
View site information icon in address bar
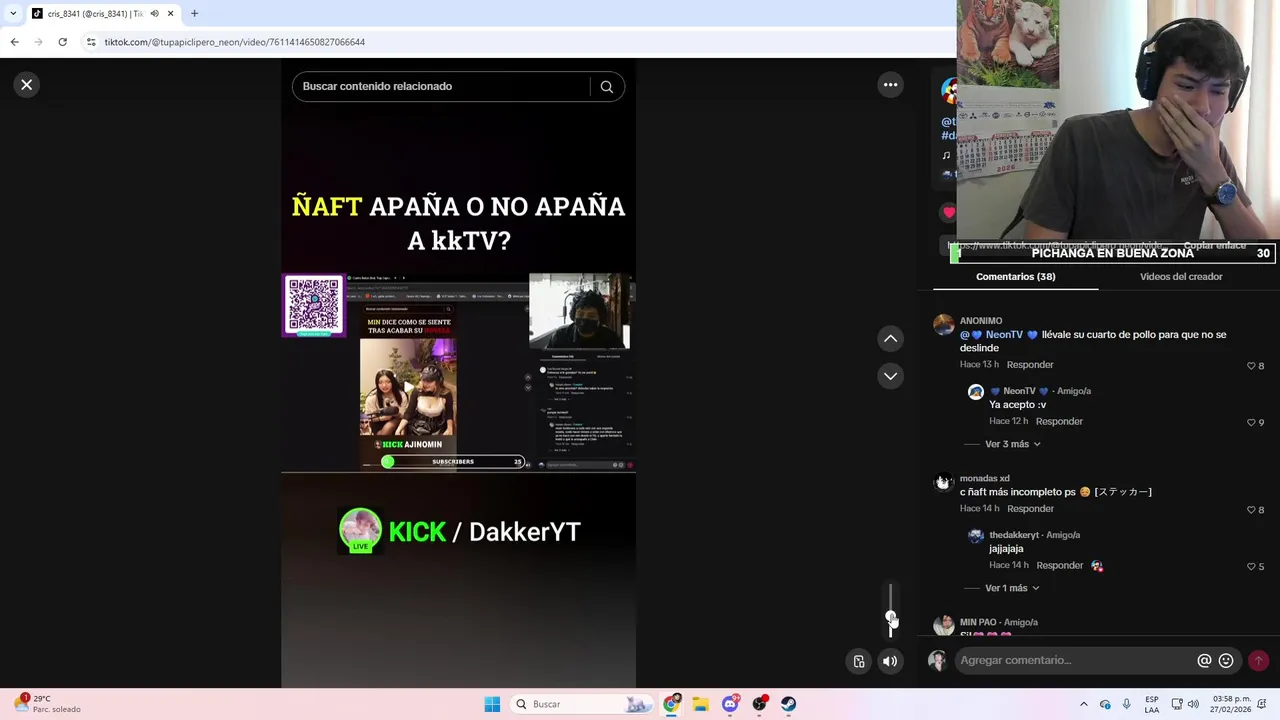click(x=91, y=42)
